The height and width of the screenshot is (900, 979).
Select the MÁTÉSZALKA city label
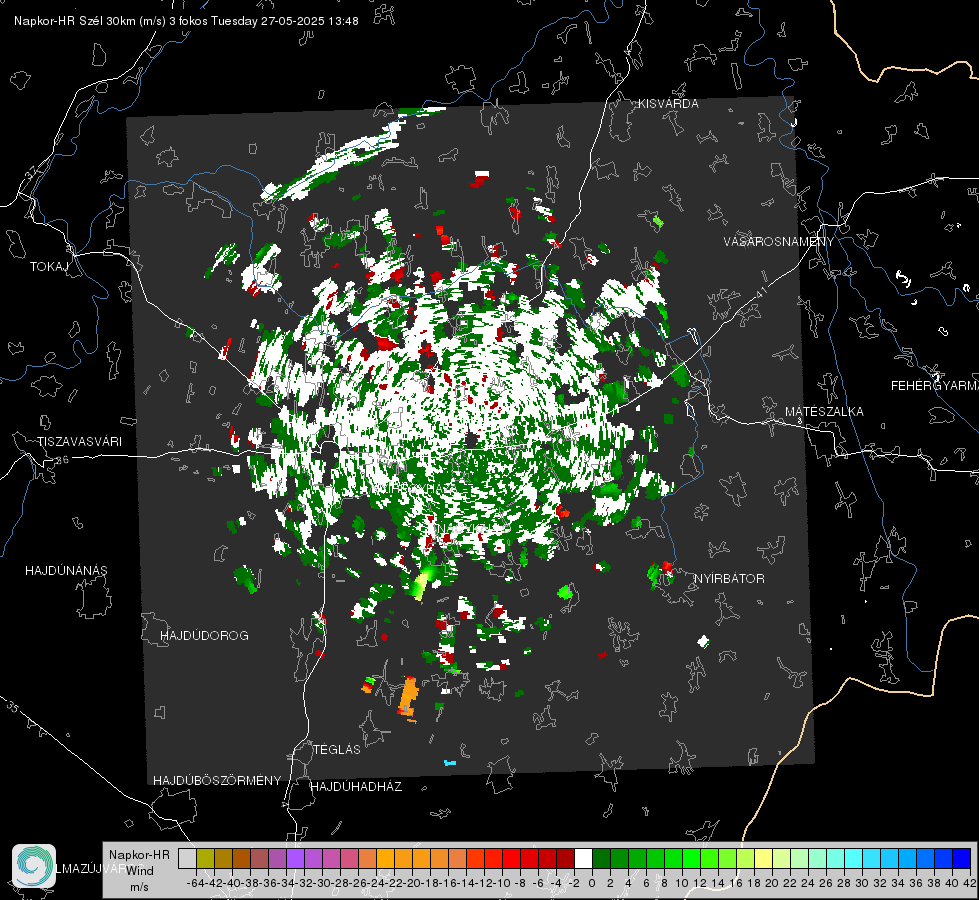pos(824,412)
